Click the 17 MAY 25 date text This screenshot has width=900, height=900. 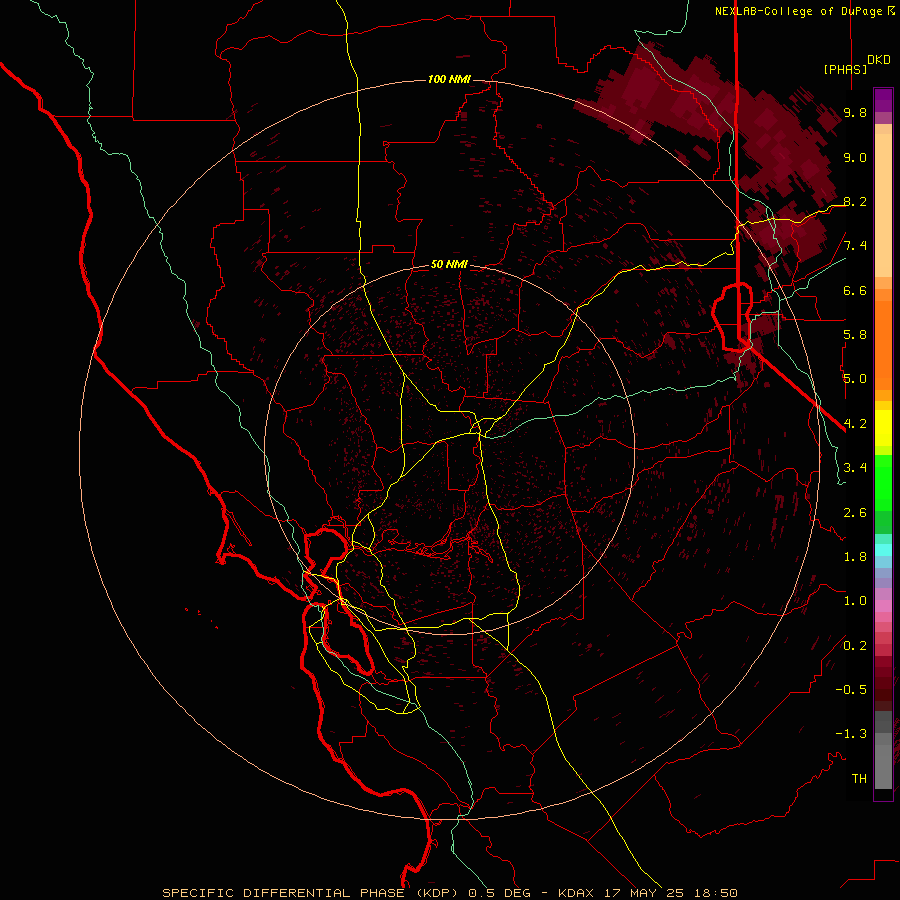[x=645, y=893]
